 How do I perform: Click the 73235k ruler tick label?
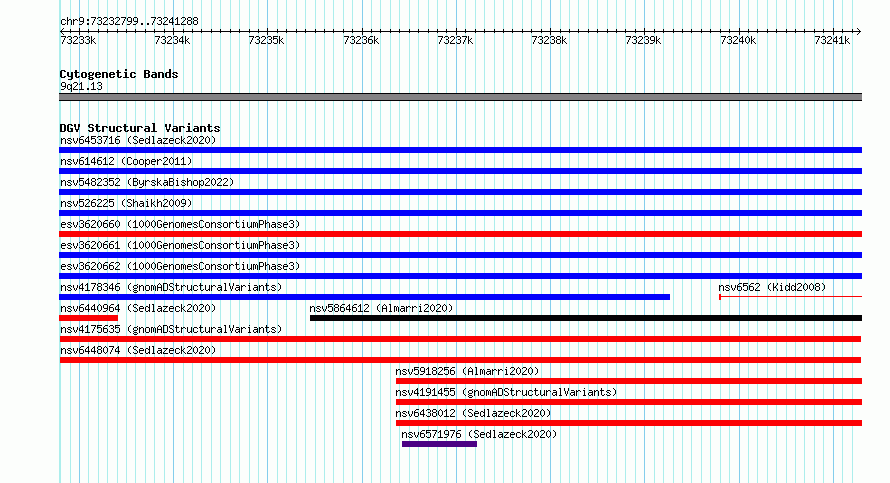(x=266, y=40)
